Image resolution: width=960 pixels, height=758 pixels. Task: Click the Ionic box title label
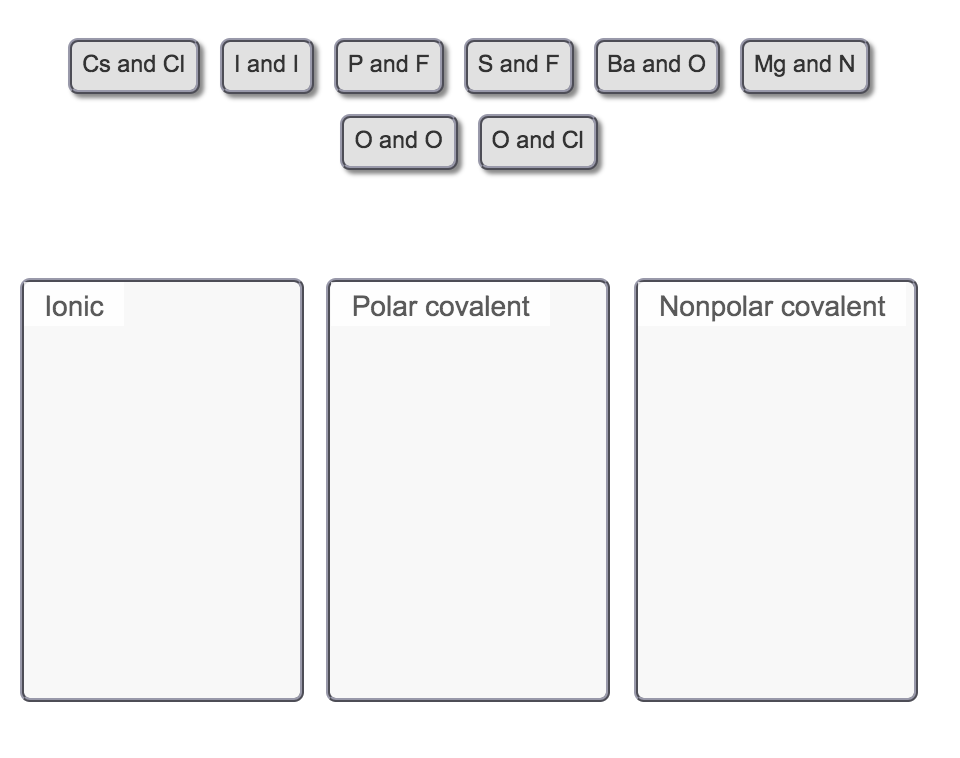pos(73,307)
